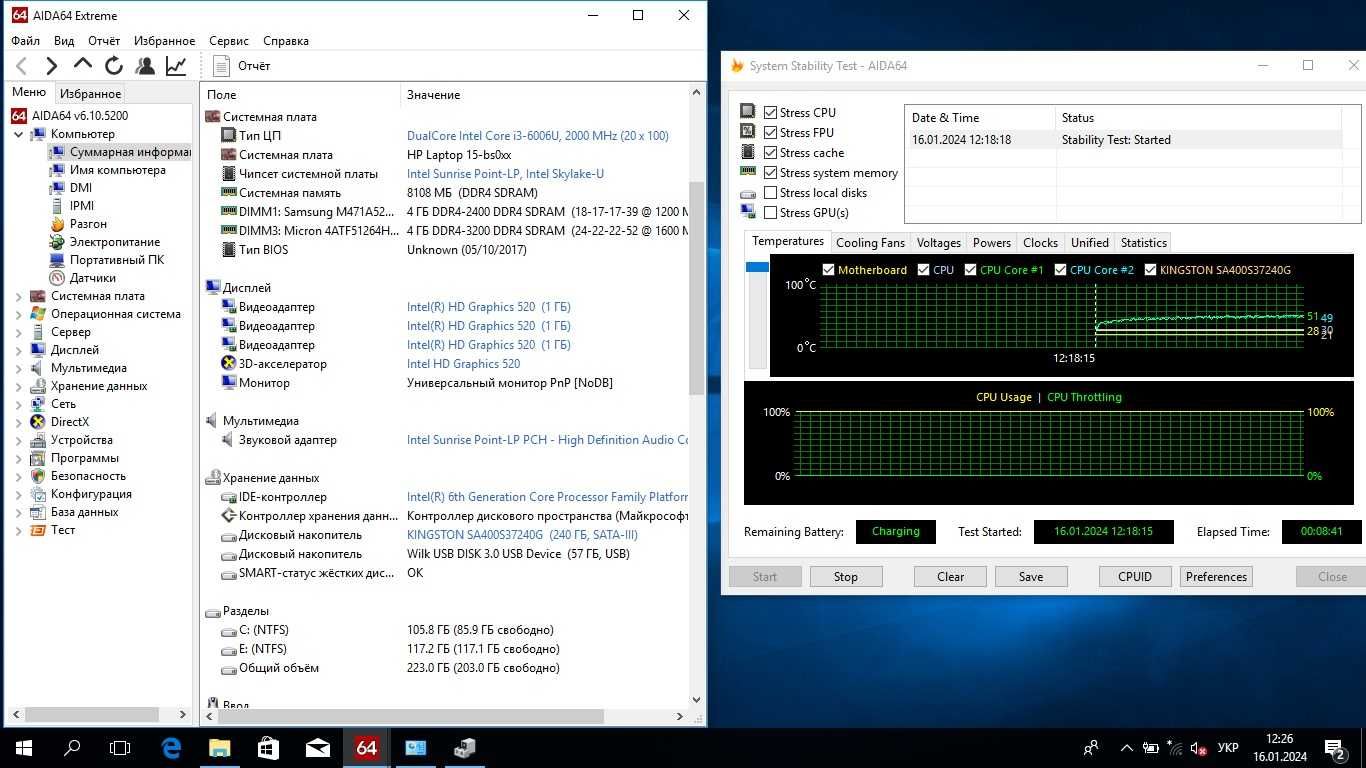Open the user/manage toolbar icon
The image size is (1366, 768).
click(145, 66)
